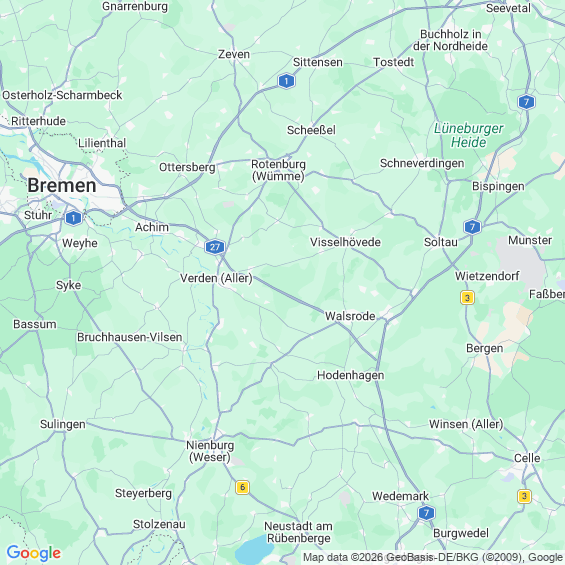
Task: Click the Map data copyright text
Action: pyautogui.click(x=433, y=557)
